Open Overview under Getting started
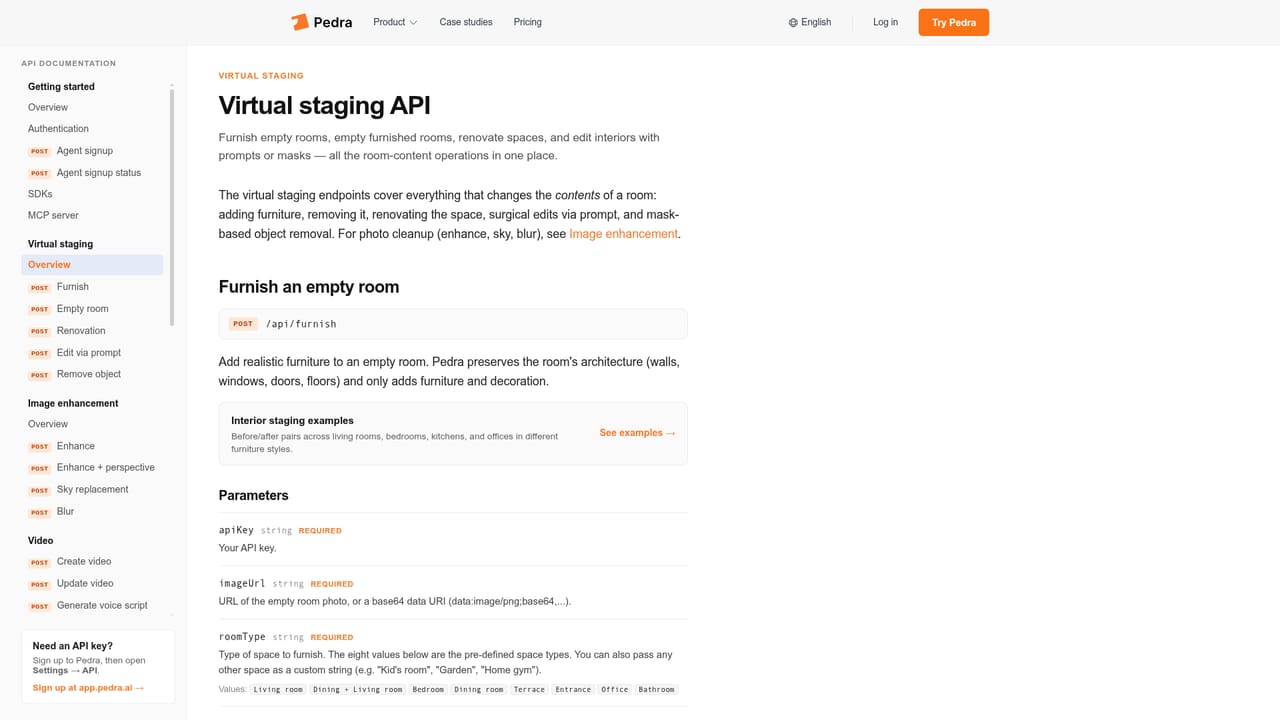Screen dimensions: 1280x720 coord(48,107)
